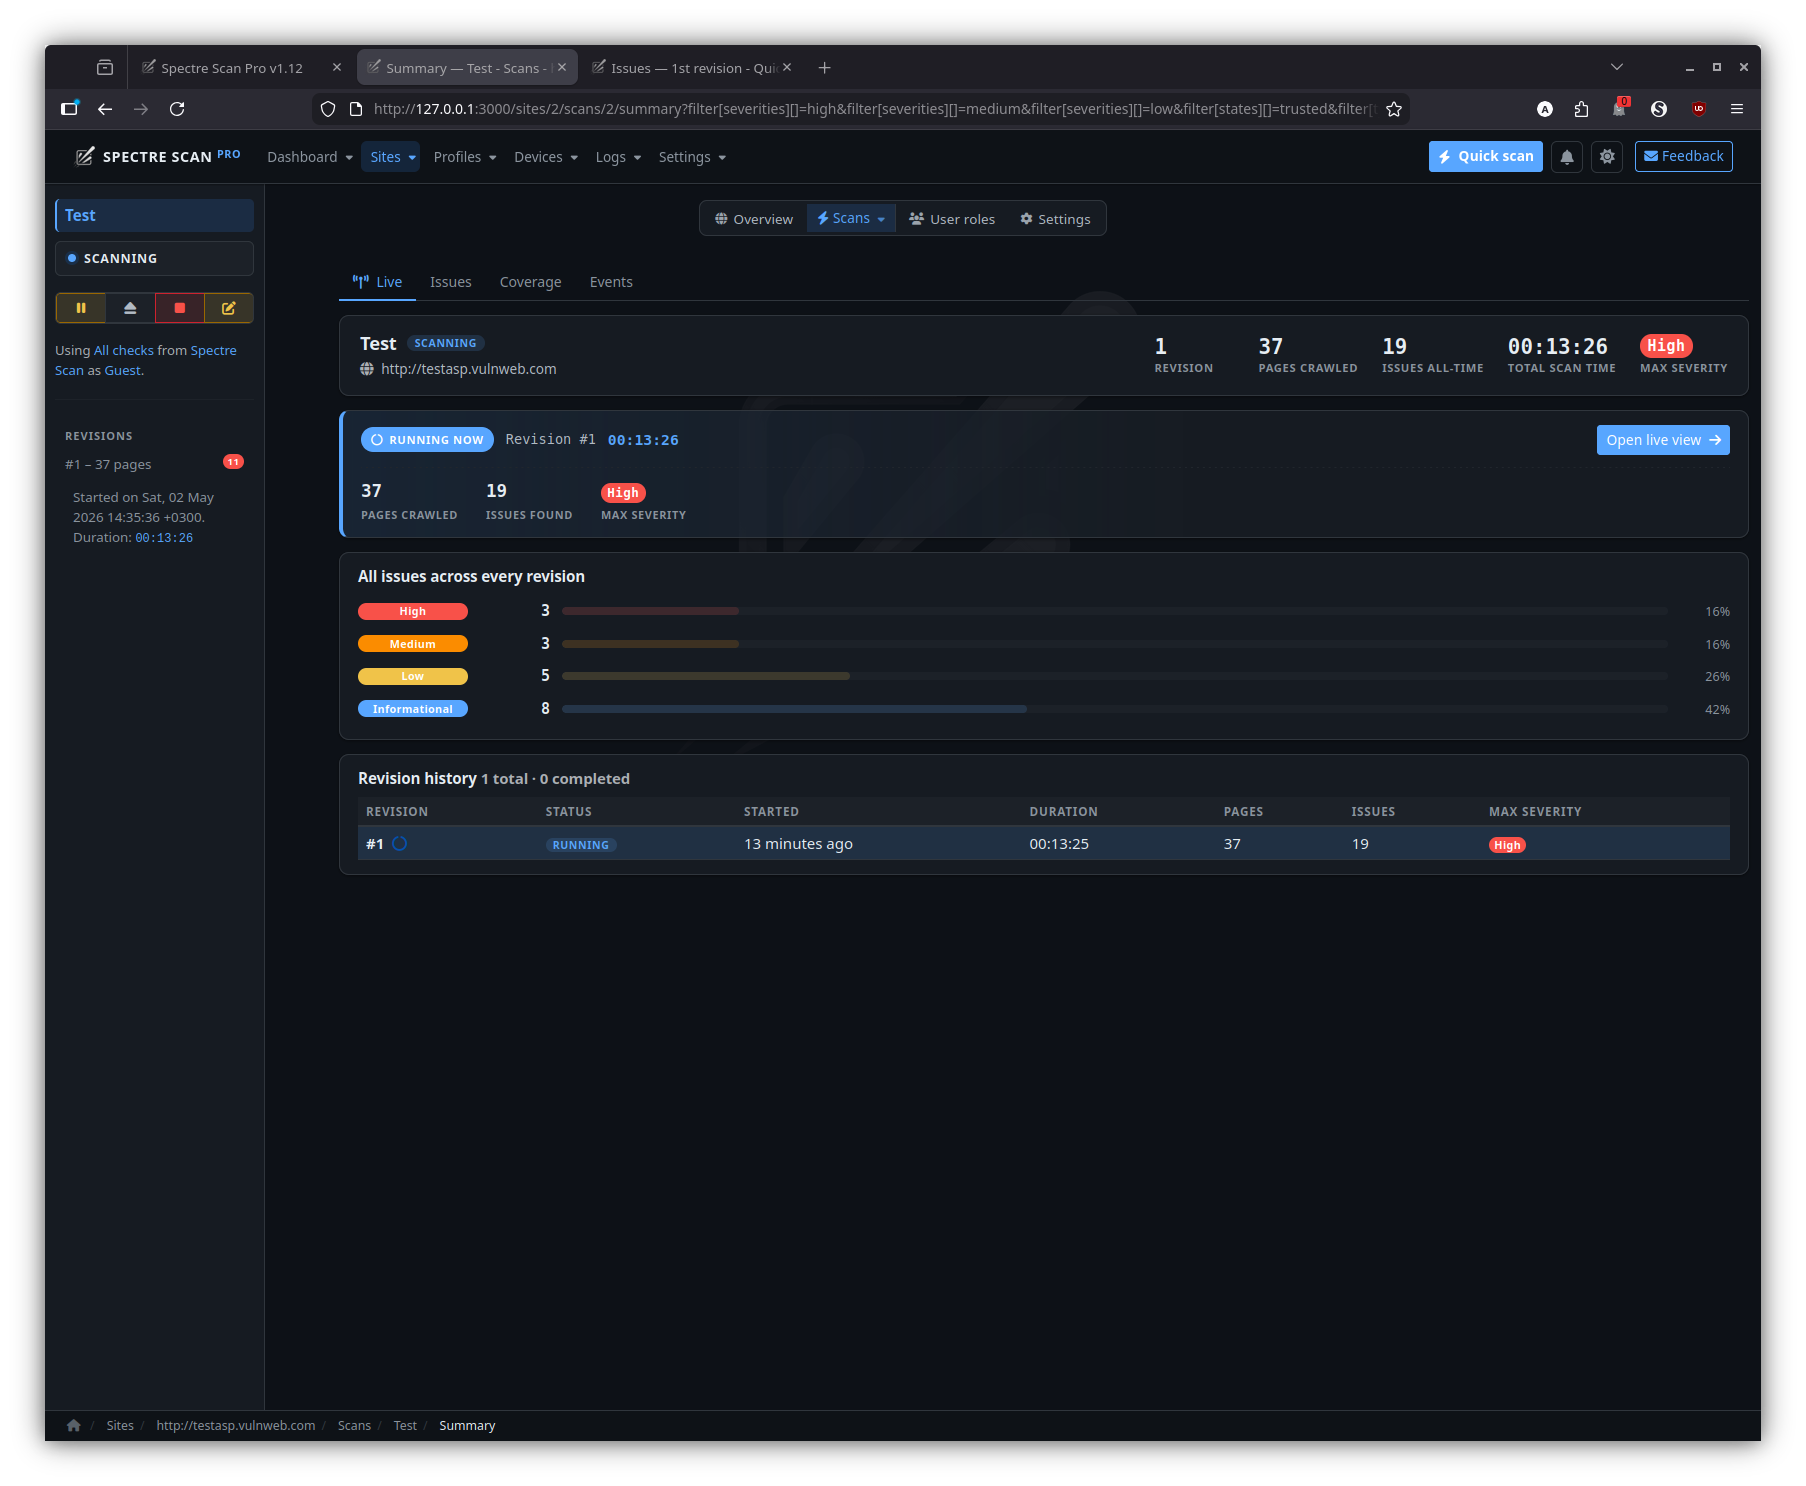The width and height of the screenshot is (1806, 1486).
Task: Switch to the Overview pill
Action: 754,219
